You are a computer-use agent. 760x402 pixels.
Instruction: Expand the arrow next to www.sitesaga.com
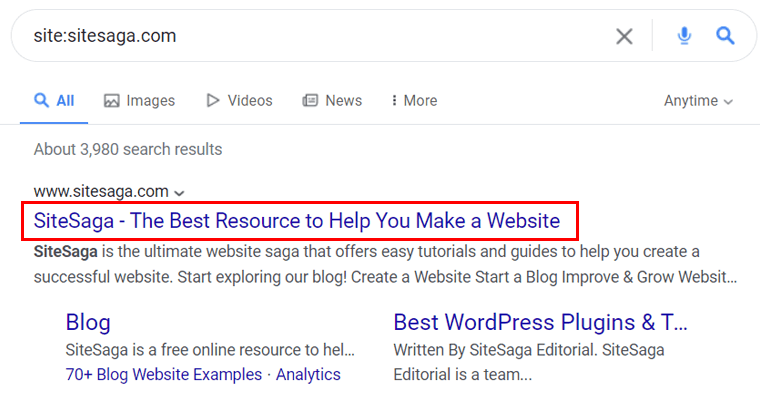pos(179,193)
